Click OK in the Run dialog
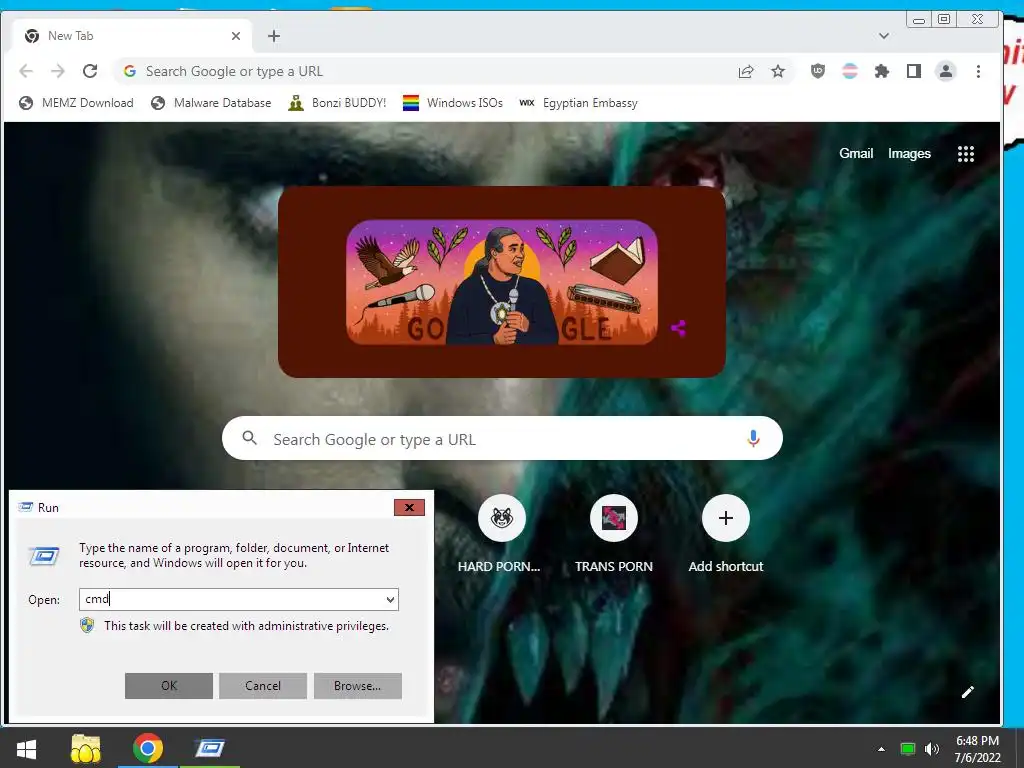The height and width of the screenshot is (768, 1024). click(168, 686)
